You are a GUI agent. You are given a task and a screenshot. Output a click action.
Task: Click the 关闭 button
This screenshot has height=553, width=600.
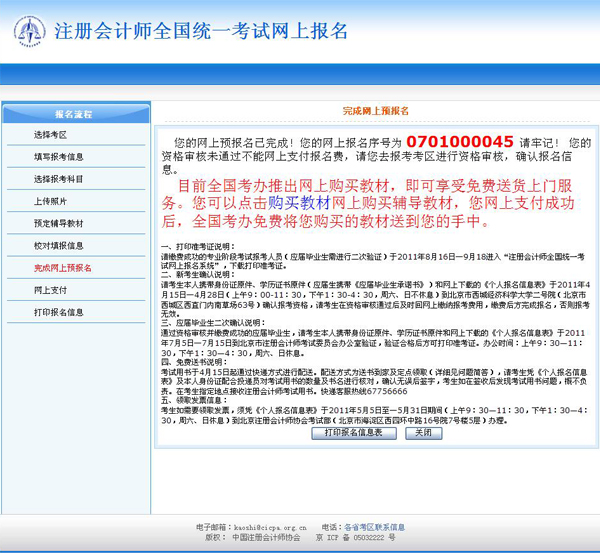(x=424, y=433)
